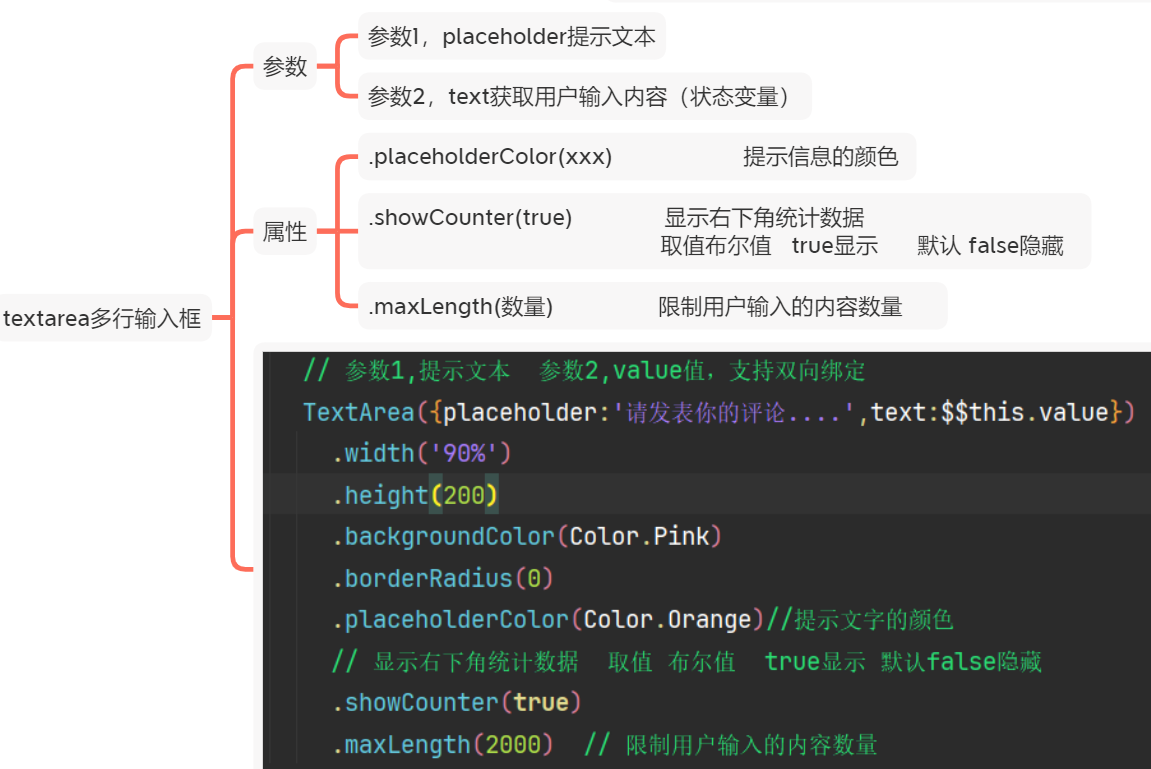Click the code comment '参数1,提示文本'
The image size is (1151, 769).
pos(427,371)
